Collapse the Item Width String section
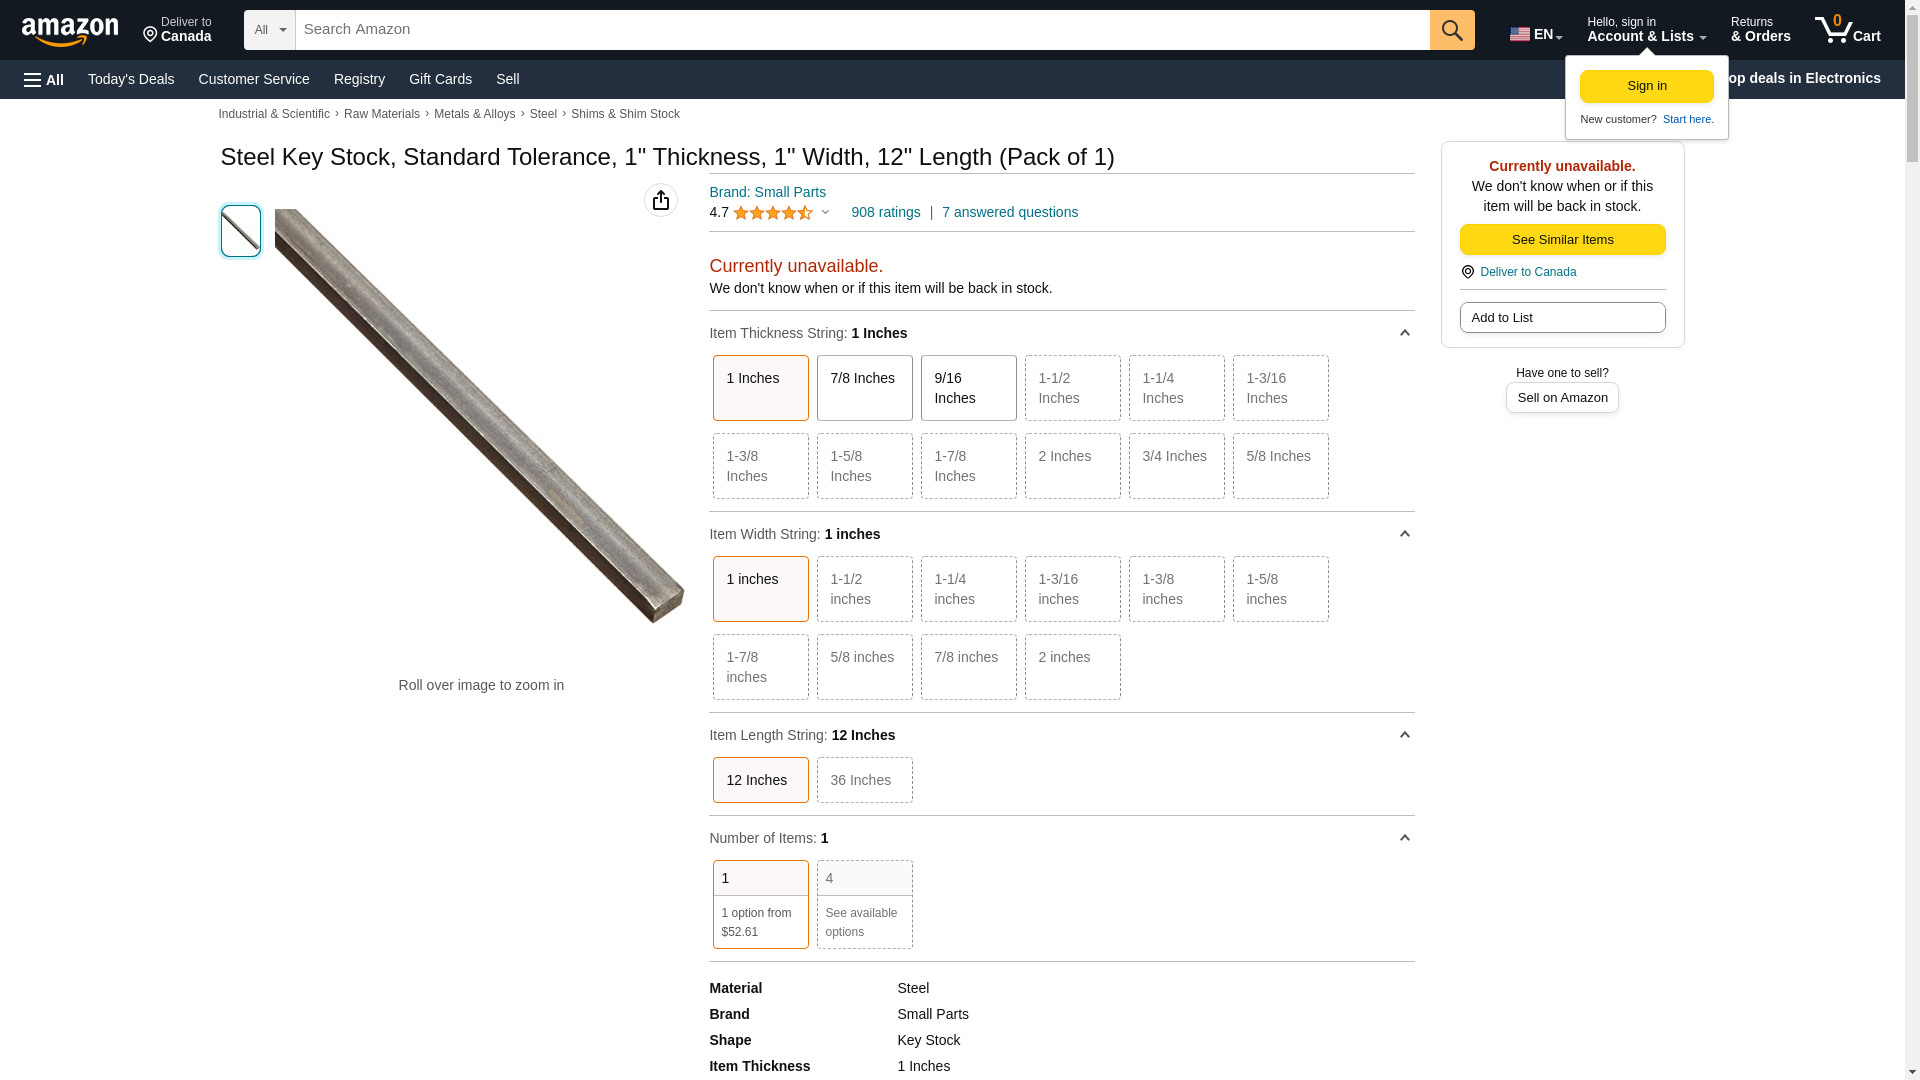This screenshot has height=1080, width=1920. pos(1404,534)
